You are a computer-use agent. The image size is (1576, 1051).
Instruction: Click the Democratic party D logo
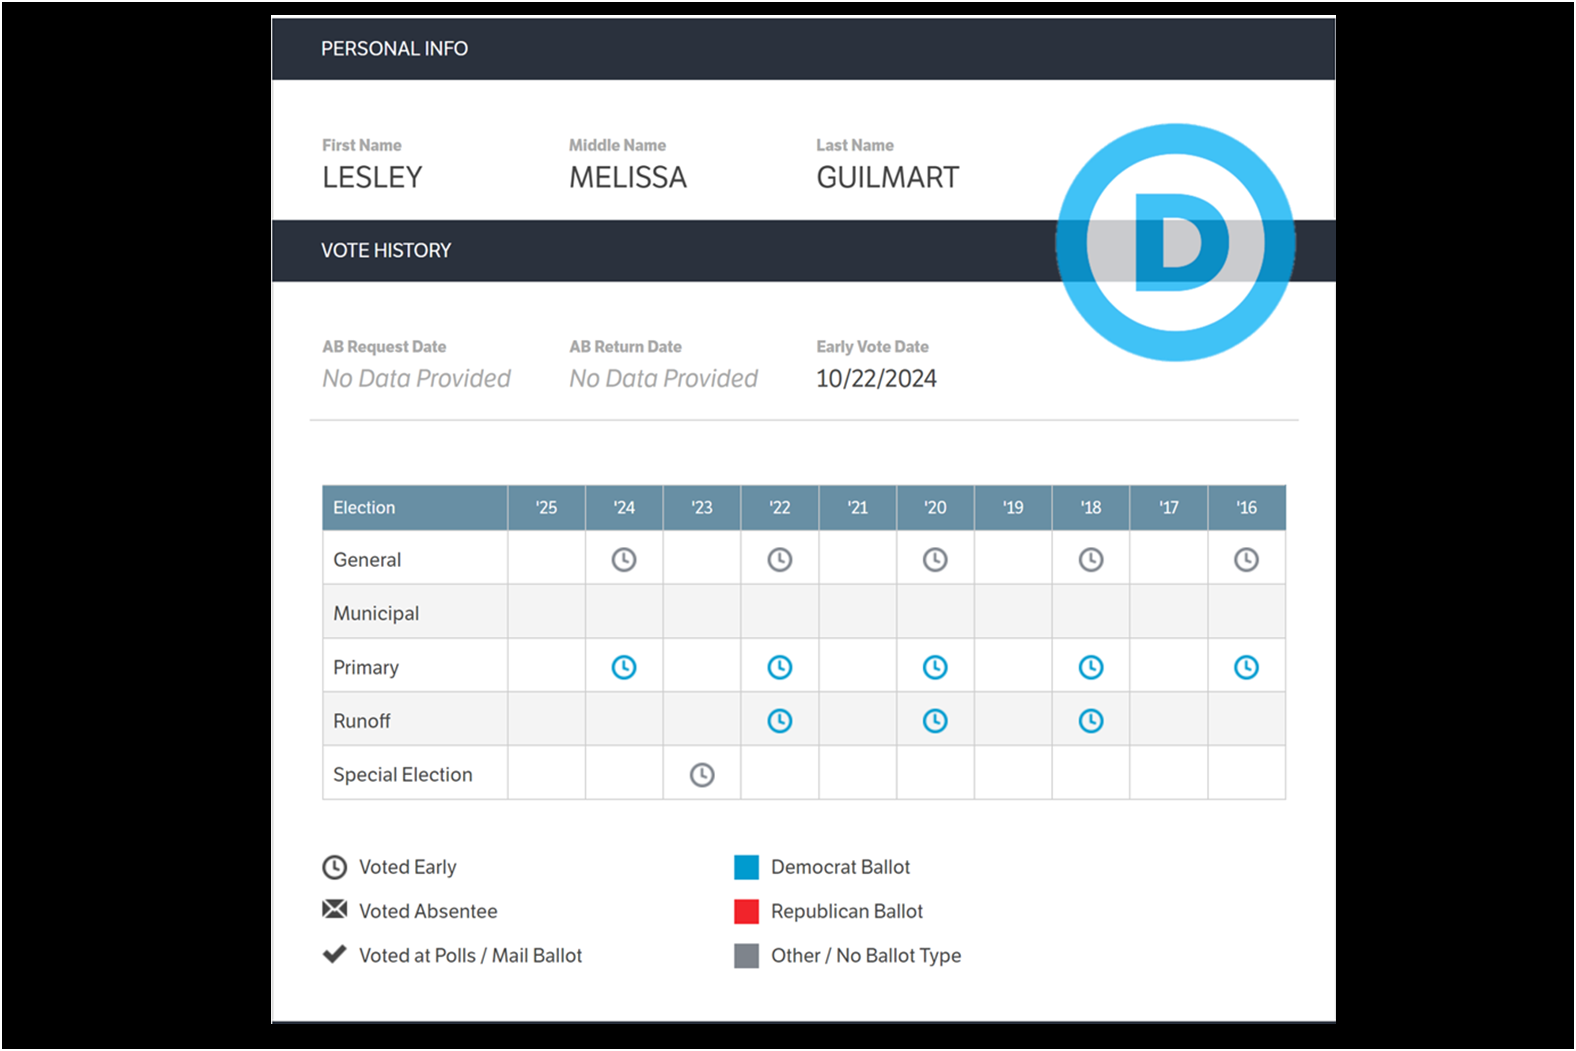(1176, 243)
